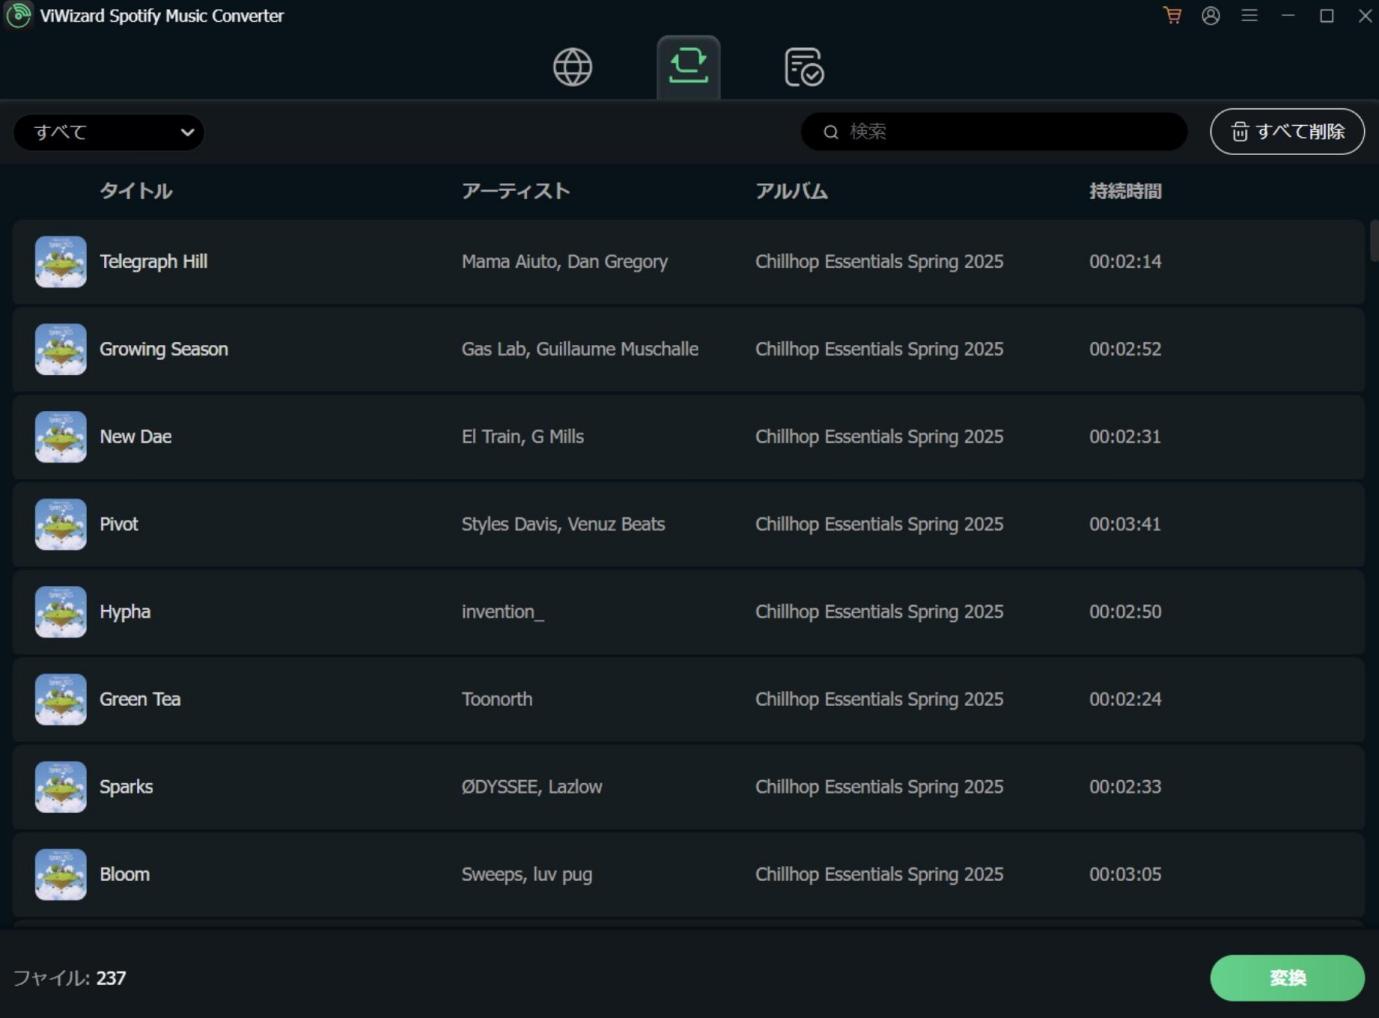Click the 00:02:24 duration

coord(1125,699)
